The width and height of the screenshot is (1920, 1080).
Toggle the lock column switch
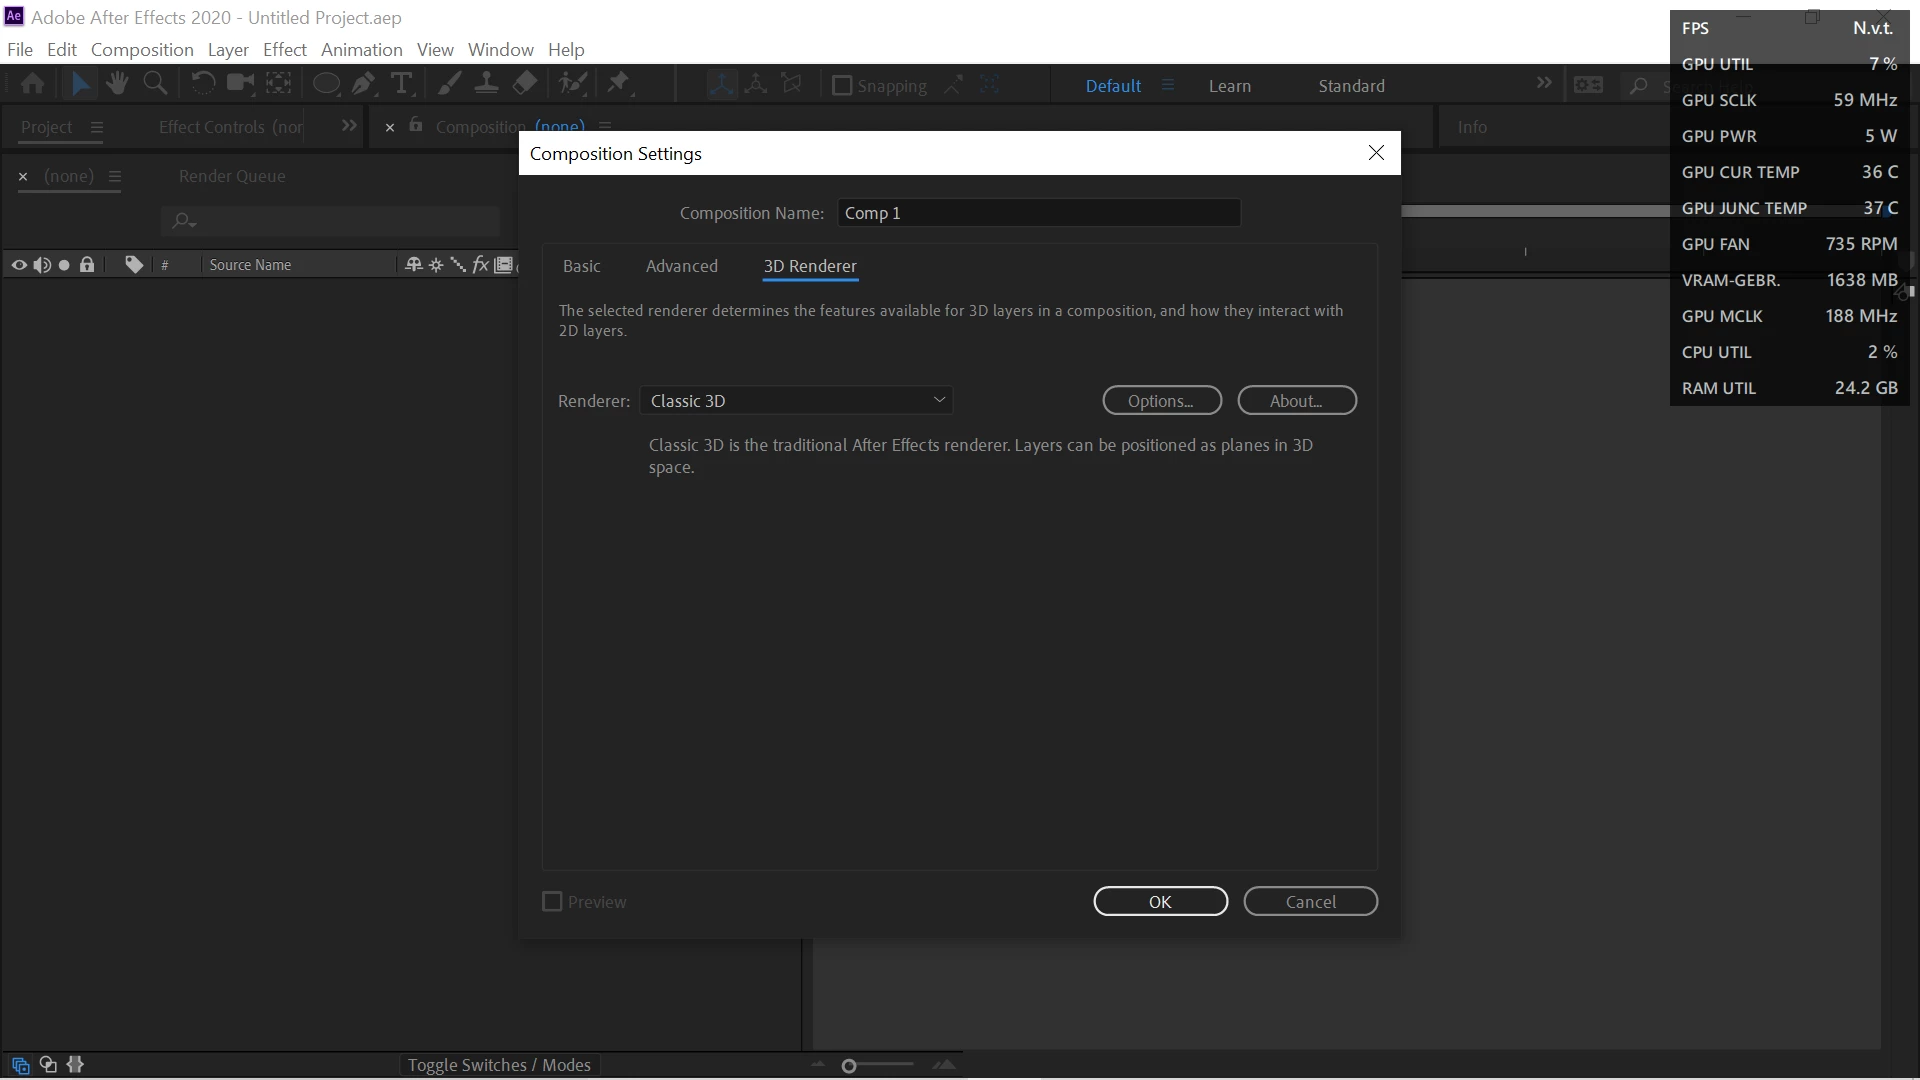click(87, 265)
